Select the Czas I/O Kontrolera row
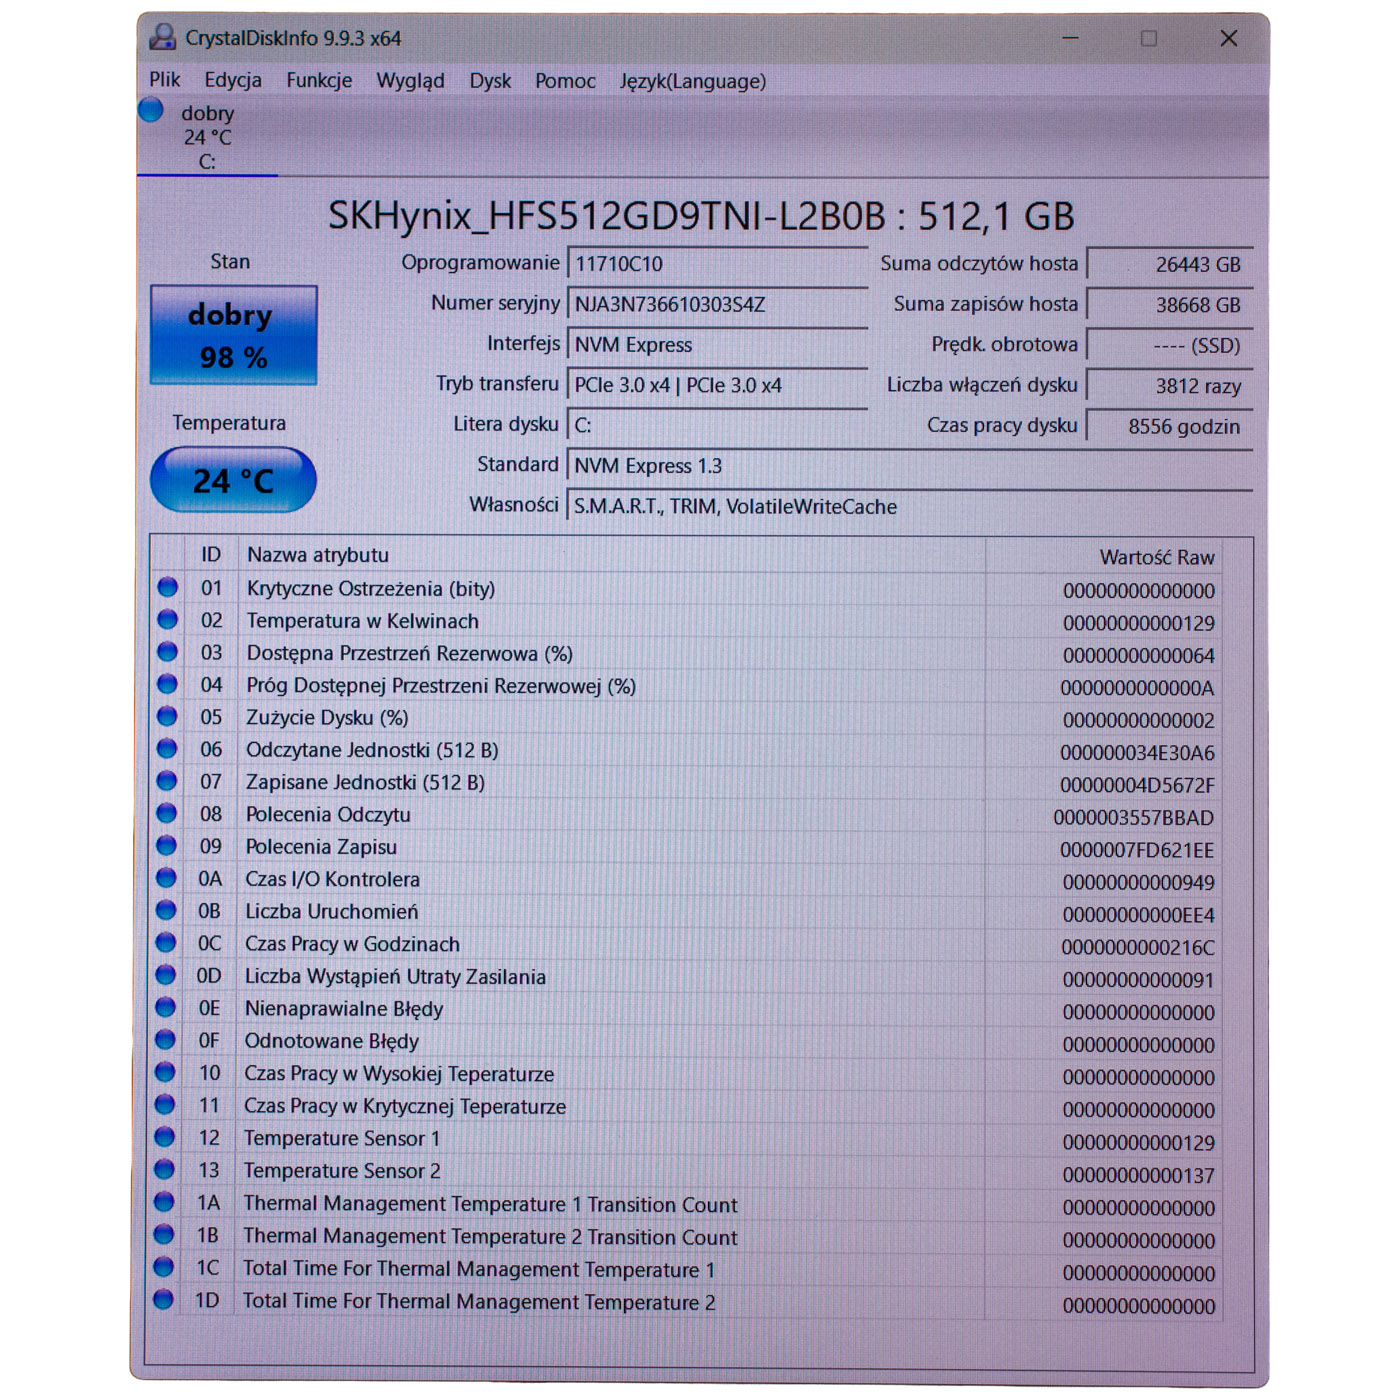 point(686,880)
